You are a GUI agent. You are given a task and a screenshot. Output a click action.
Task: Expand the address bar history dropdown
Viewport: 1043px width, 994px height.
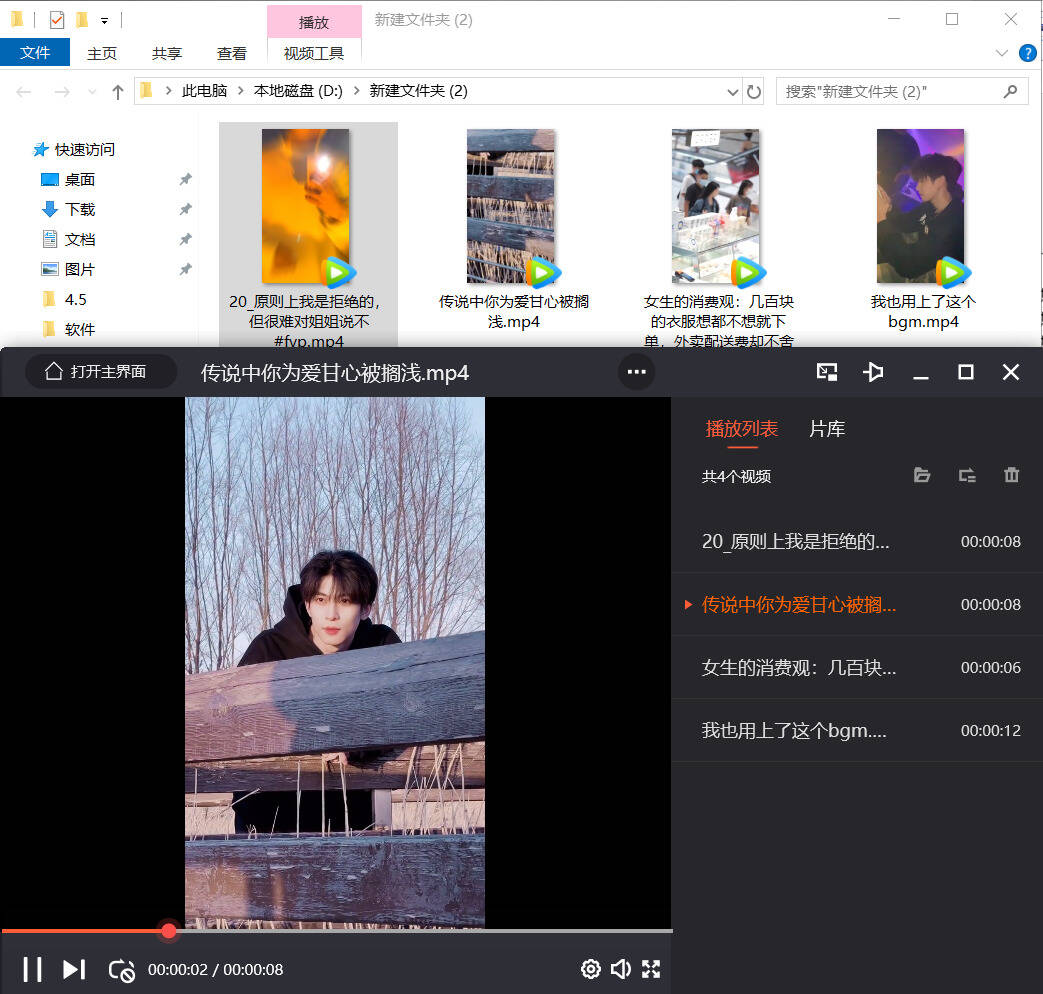click(733, 91)
